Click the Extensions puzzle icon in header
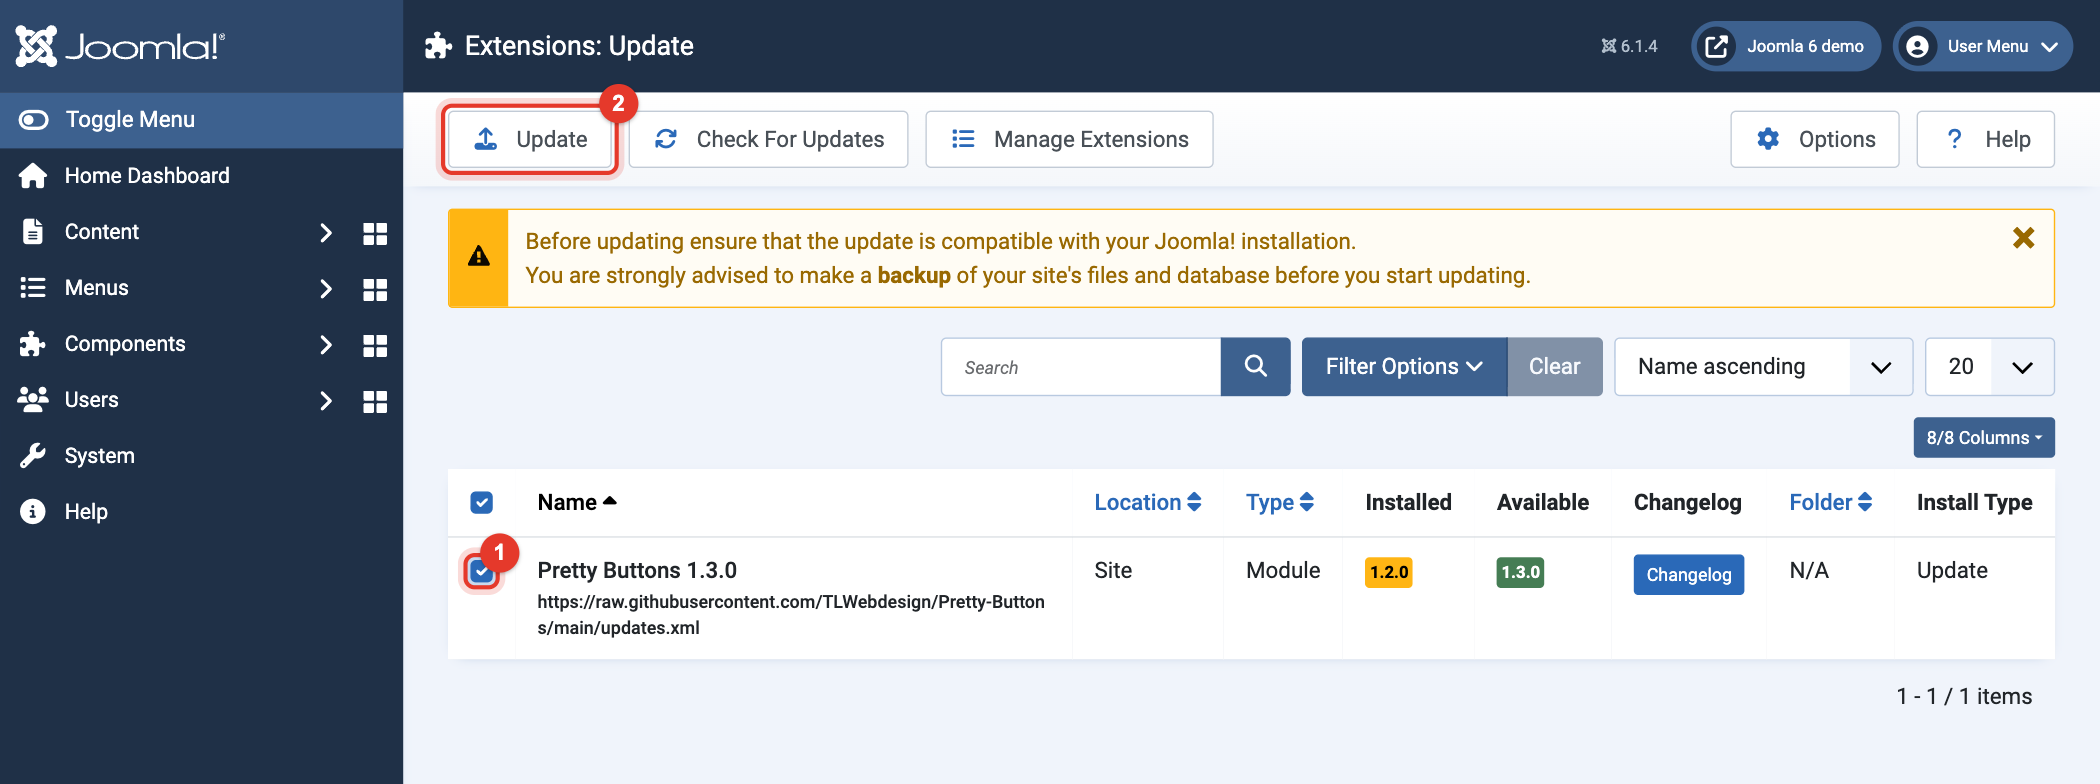2100x784 pixels. click(438, 46)
